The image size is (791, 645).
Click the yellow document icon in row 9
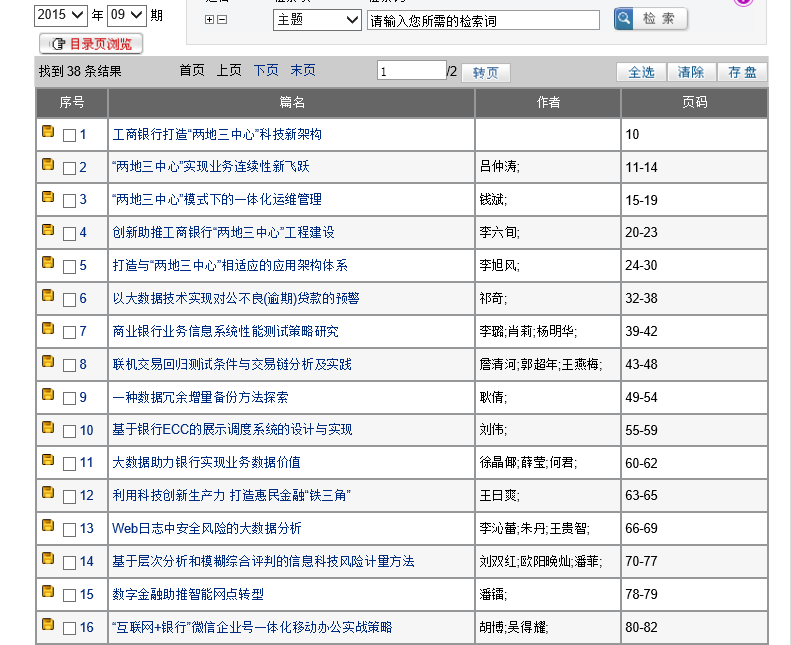(x=48, y=394)
